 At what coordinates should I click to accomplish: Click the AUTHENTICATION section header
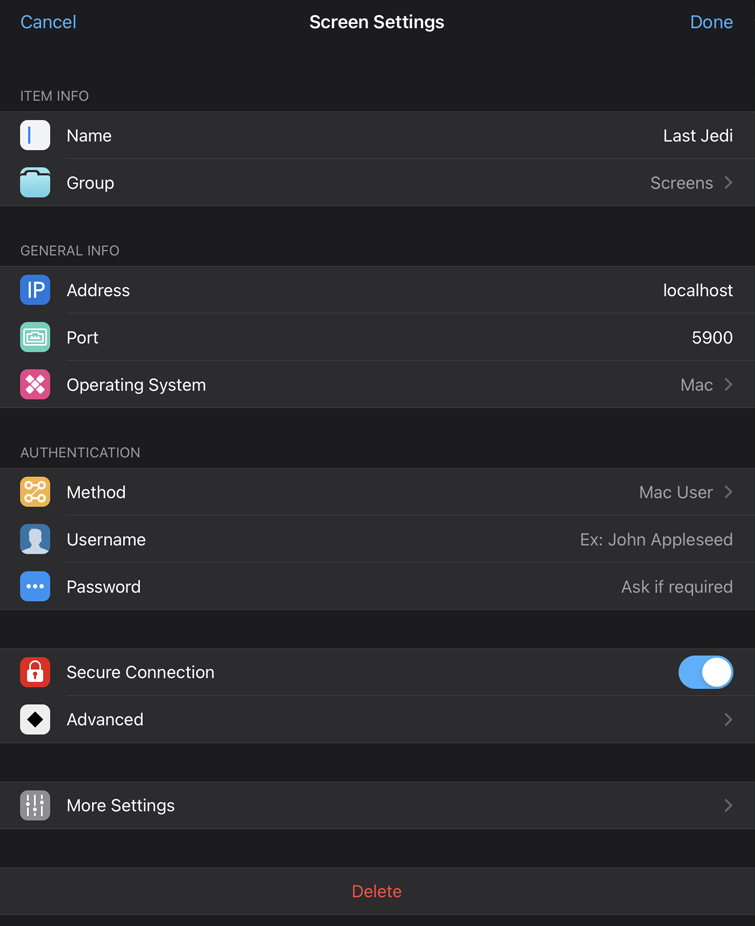80,452
